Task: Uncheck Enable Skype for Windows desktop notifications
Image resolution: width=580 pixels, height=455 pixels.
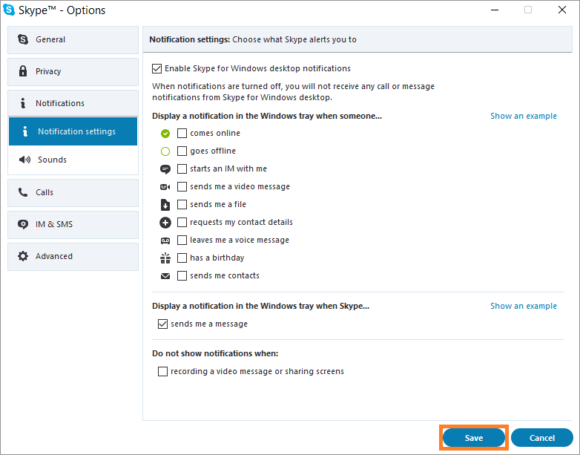Action: click(x=157, y=68)
